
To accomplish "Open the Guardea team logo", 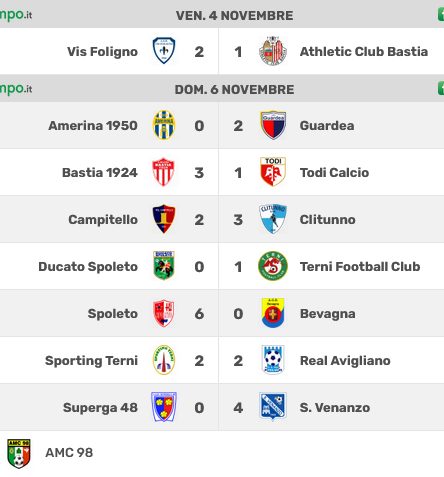I will click(x=273, y=125).
